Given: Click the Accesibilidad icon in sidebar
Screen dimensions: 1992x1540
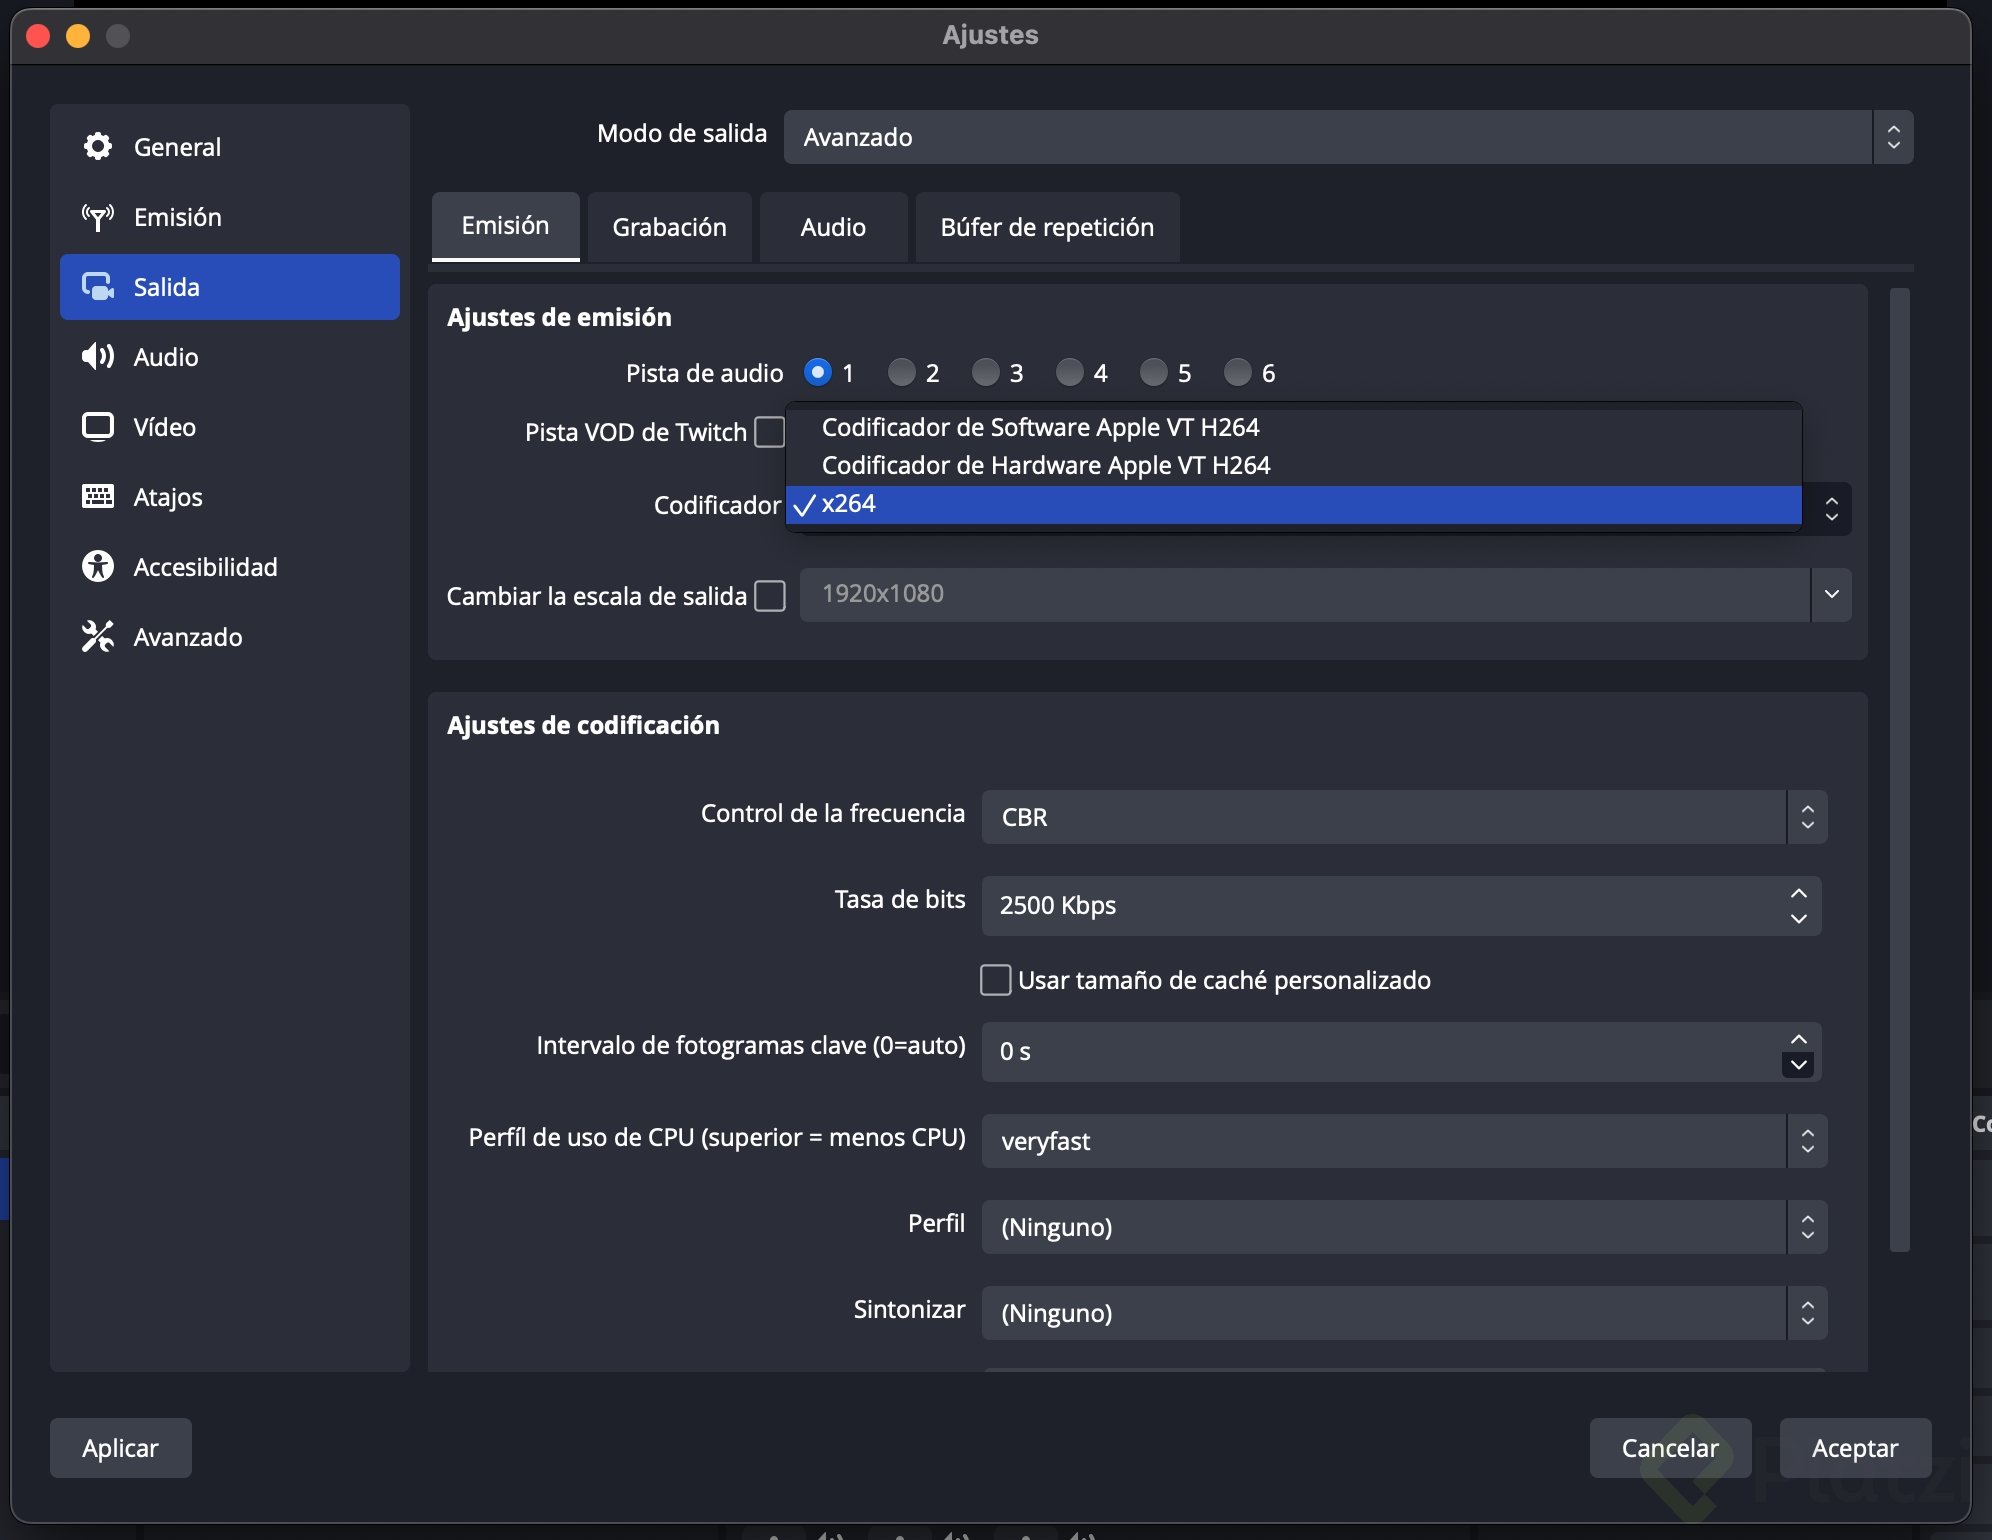Looking at the screenshot, I should [97, 567].
